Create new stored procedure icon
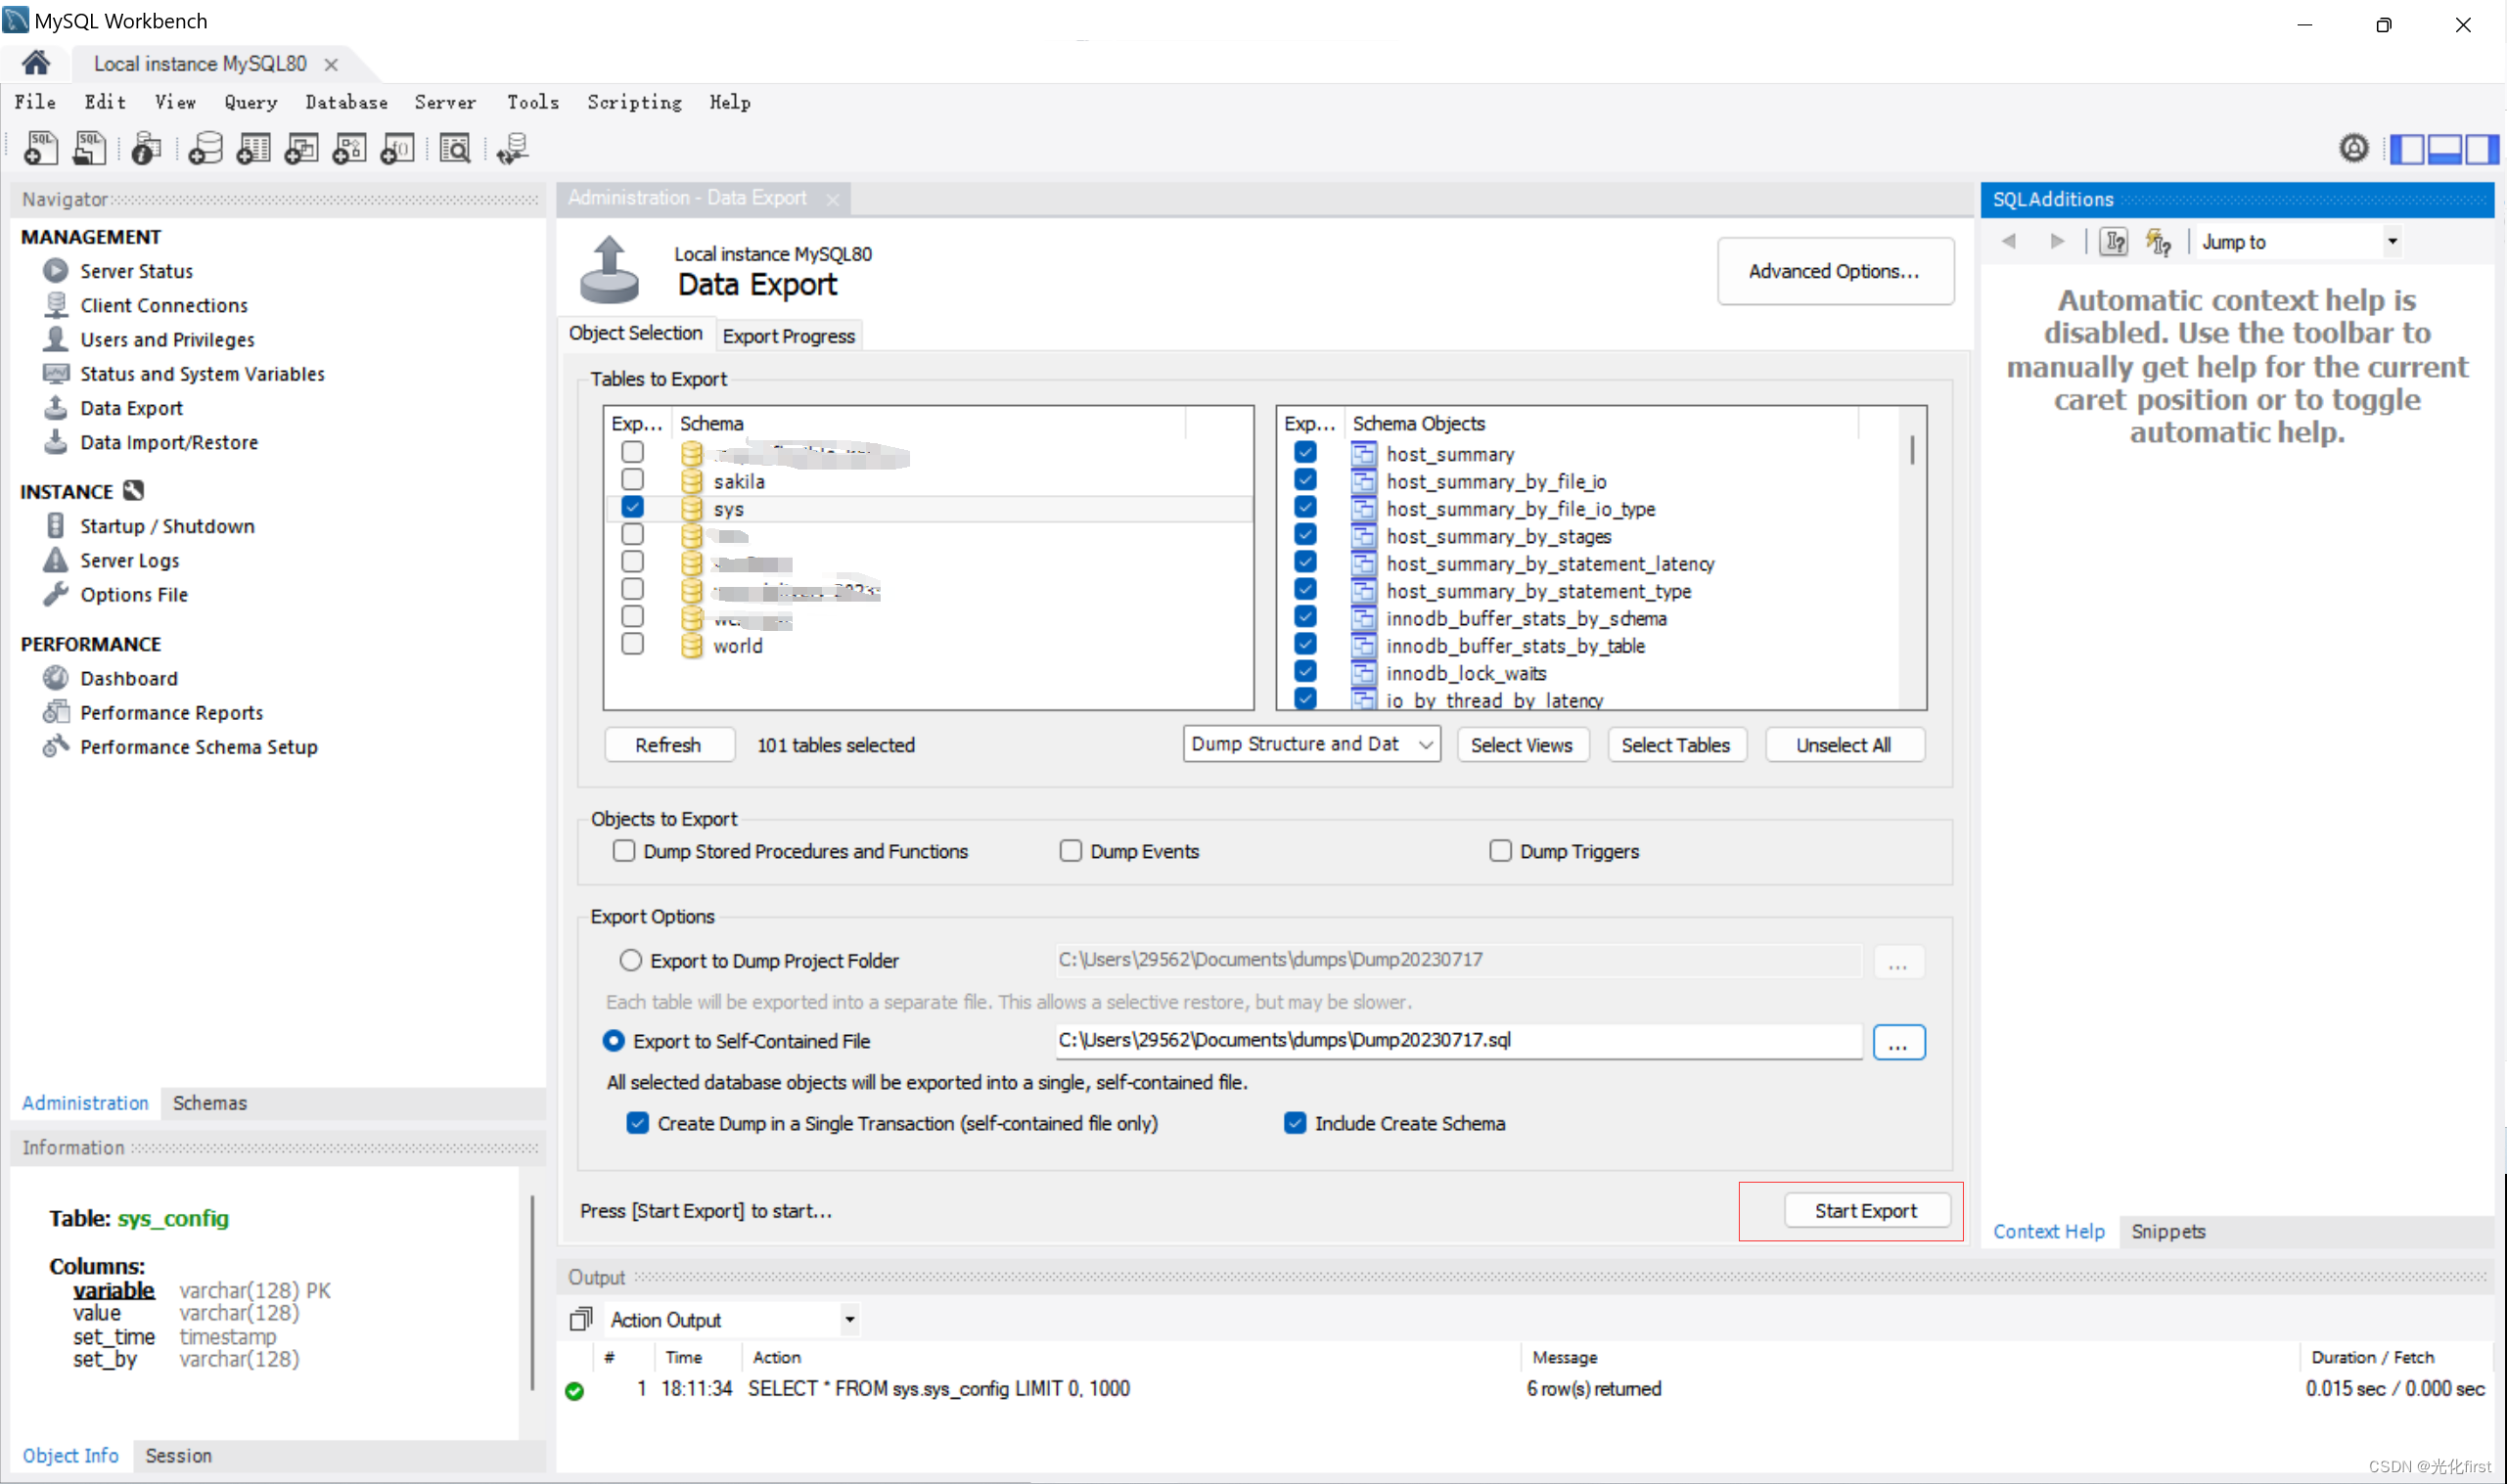 click(349, 149)
